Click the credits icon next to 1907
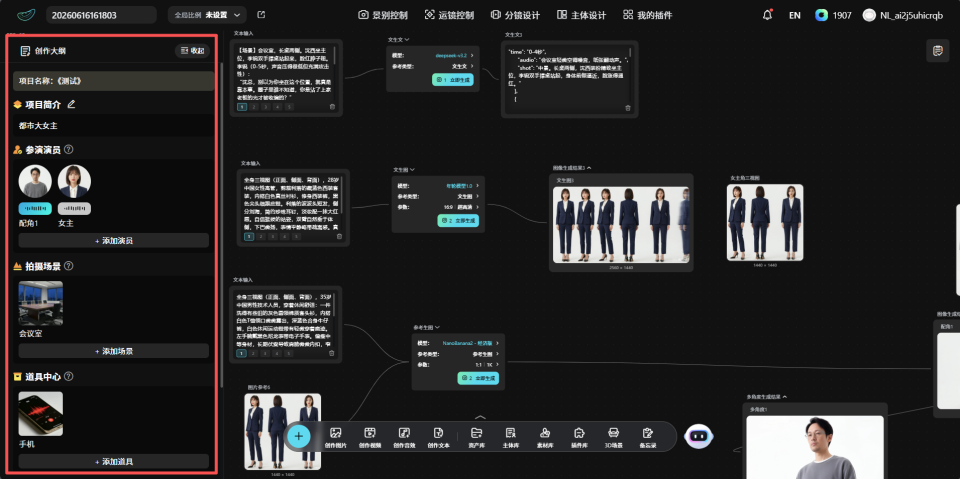The width and height of the screenshot is (960, 479). point(821,15)
